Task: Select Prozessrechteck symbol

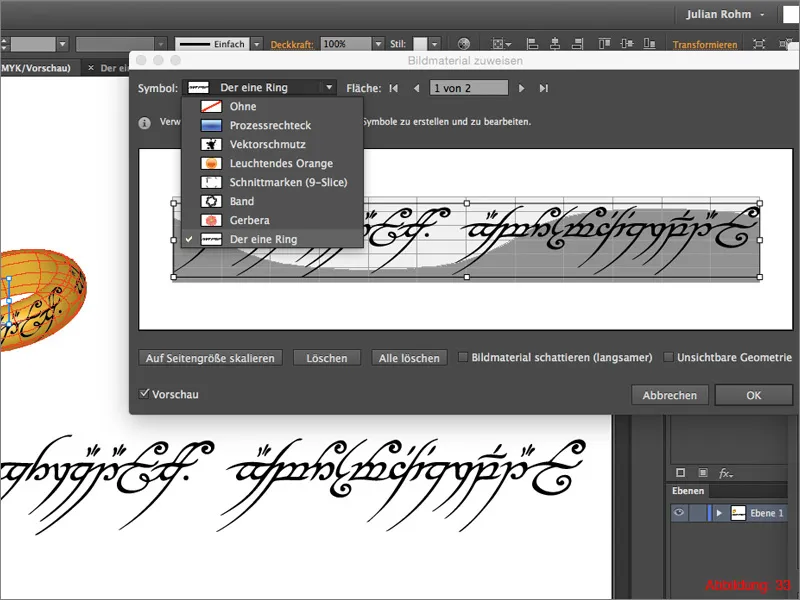Action: point(272,126)
